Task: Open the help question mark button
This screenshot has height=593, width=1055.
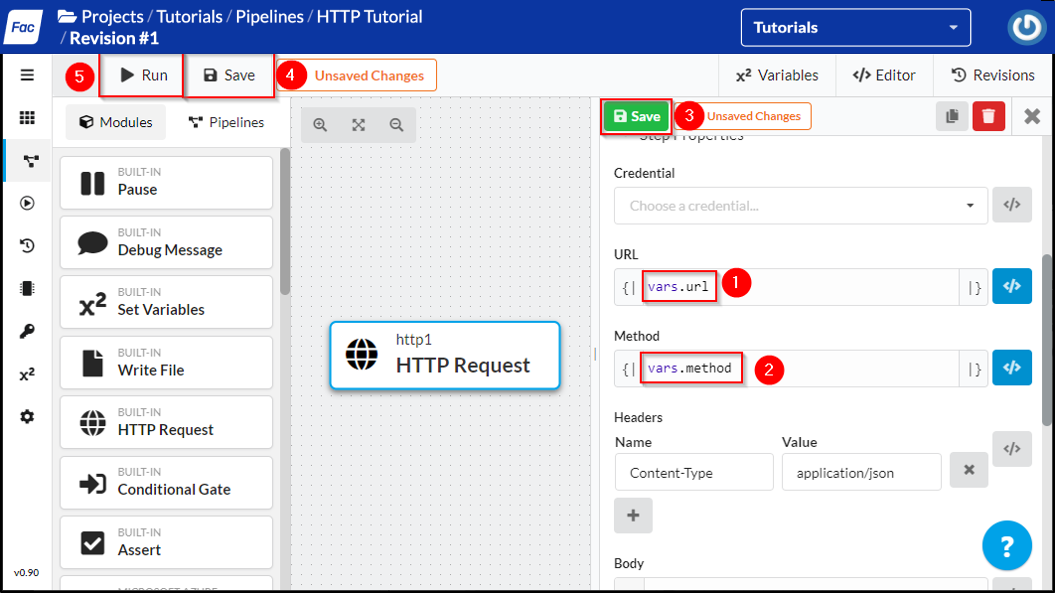Action: (x=1006, y=546)
